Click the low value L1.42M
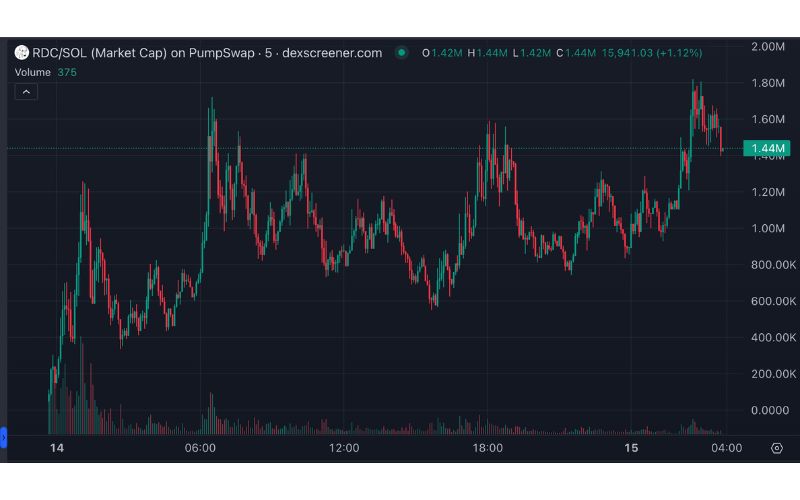The height and width of the screenshot is (500, 800). coord(532,53)
